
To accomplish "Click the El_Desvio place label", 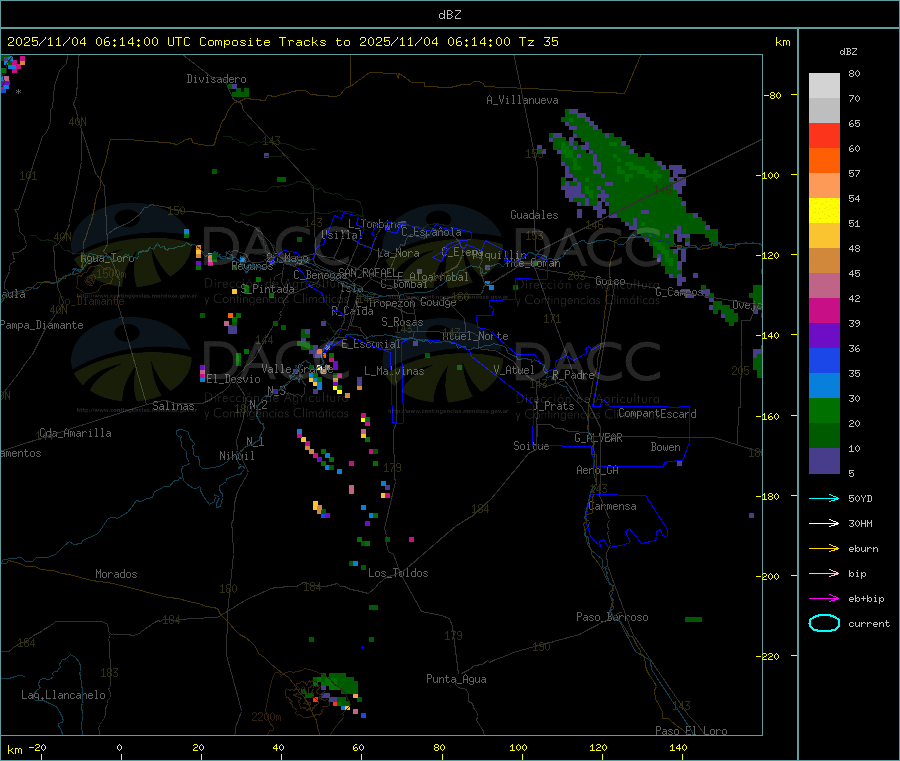I will click(234, 379).
